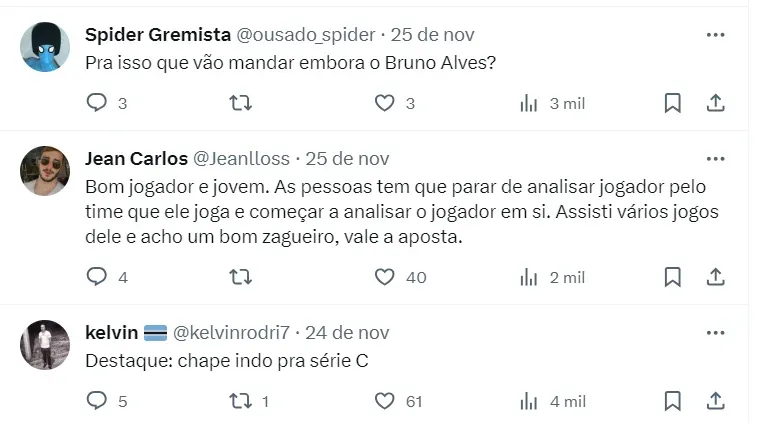Click Jean Carlos's profile picture
The height and width of the screenshot is (423, 763).
point(45,171)
